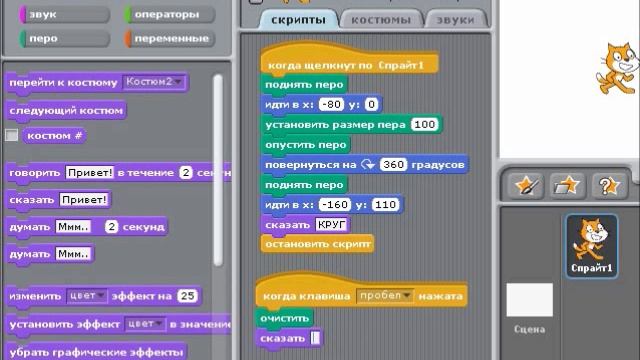
Task: Open the перо blocks category
Action: click(x=64, y=39)
